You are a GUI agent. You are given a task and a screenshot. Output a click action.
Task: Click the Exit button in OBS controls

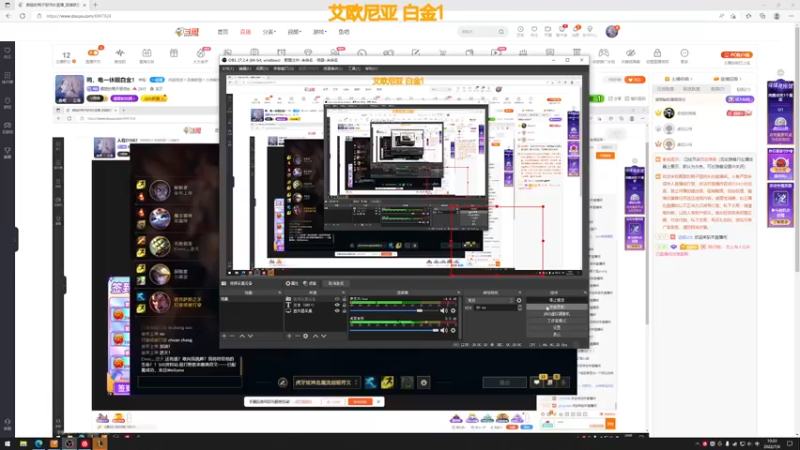click(556, 334)
